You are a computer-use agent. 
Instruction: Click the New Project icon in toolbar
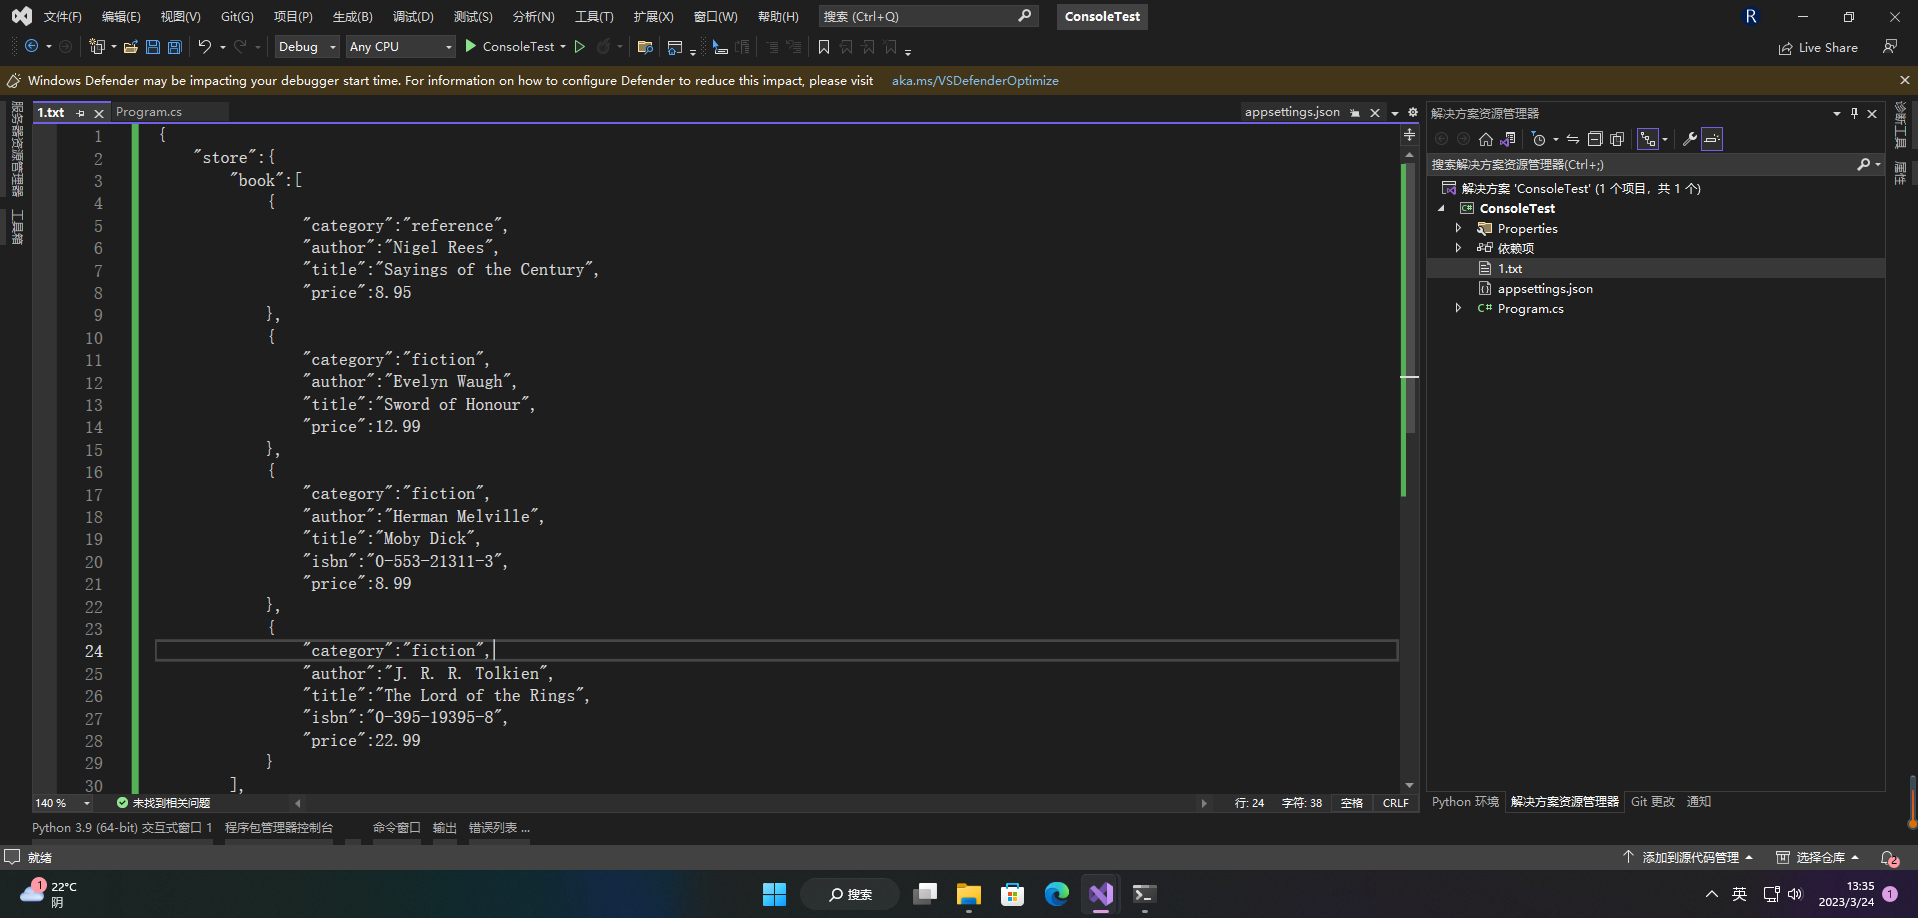(x=97, y=47)
